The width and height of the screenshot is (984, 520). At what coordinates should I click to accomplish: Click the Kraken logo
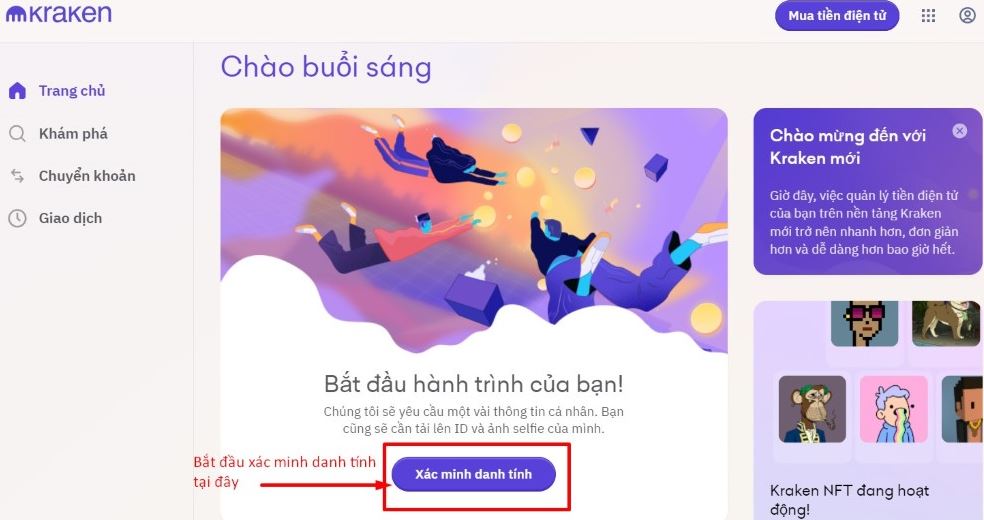[x=59, y=14]
